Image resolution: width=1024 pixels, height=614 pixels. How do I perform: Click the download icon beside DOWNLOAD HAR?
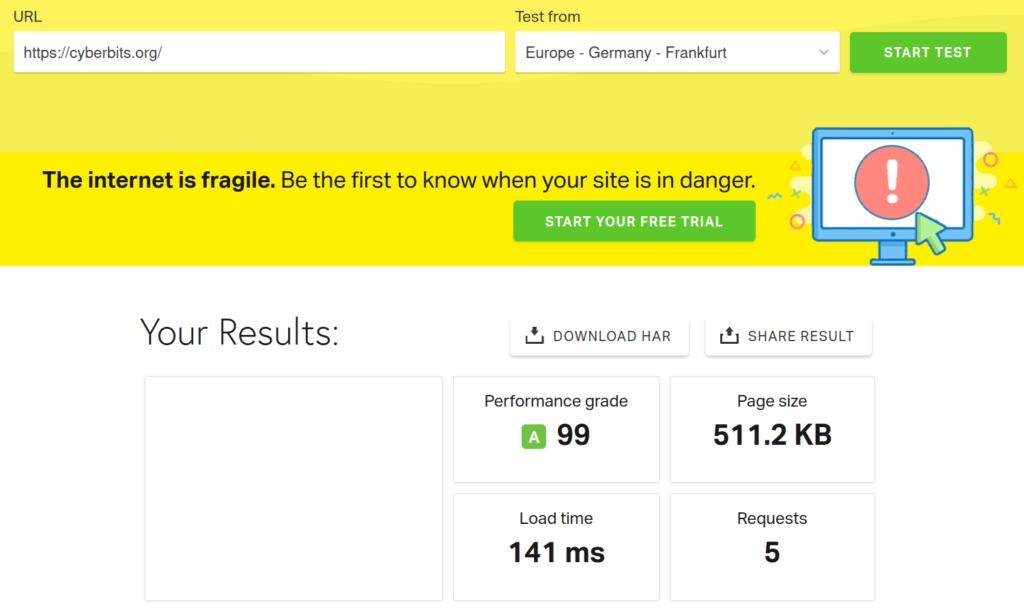[534, 336]
